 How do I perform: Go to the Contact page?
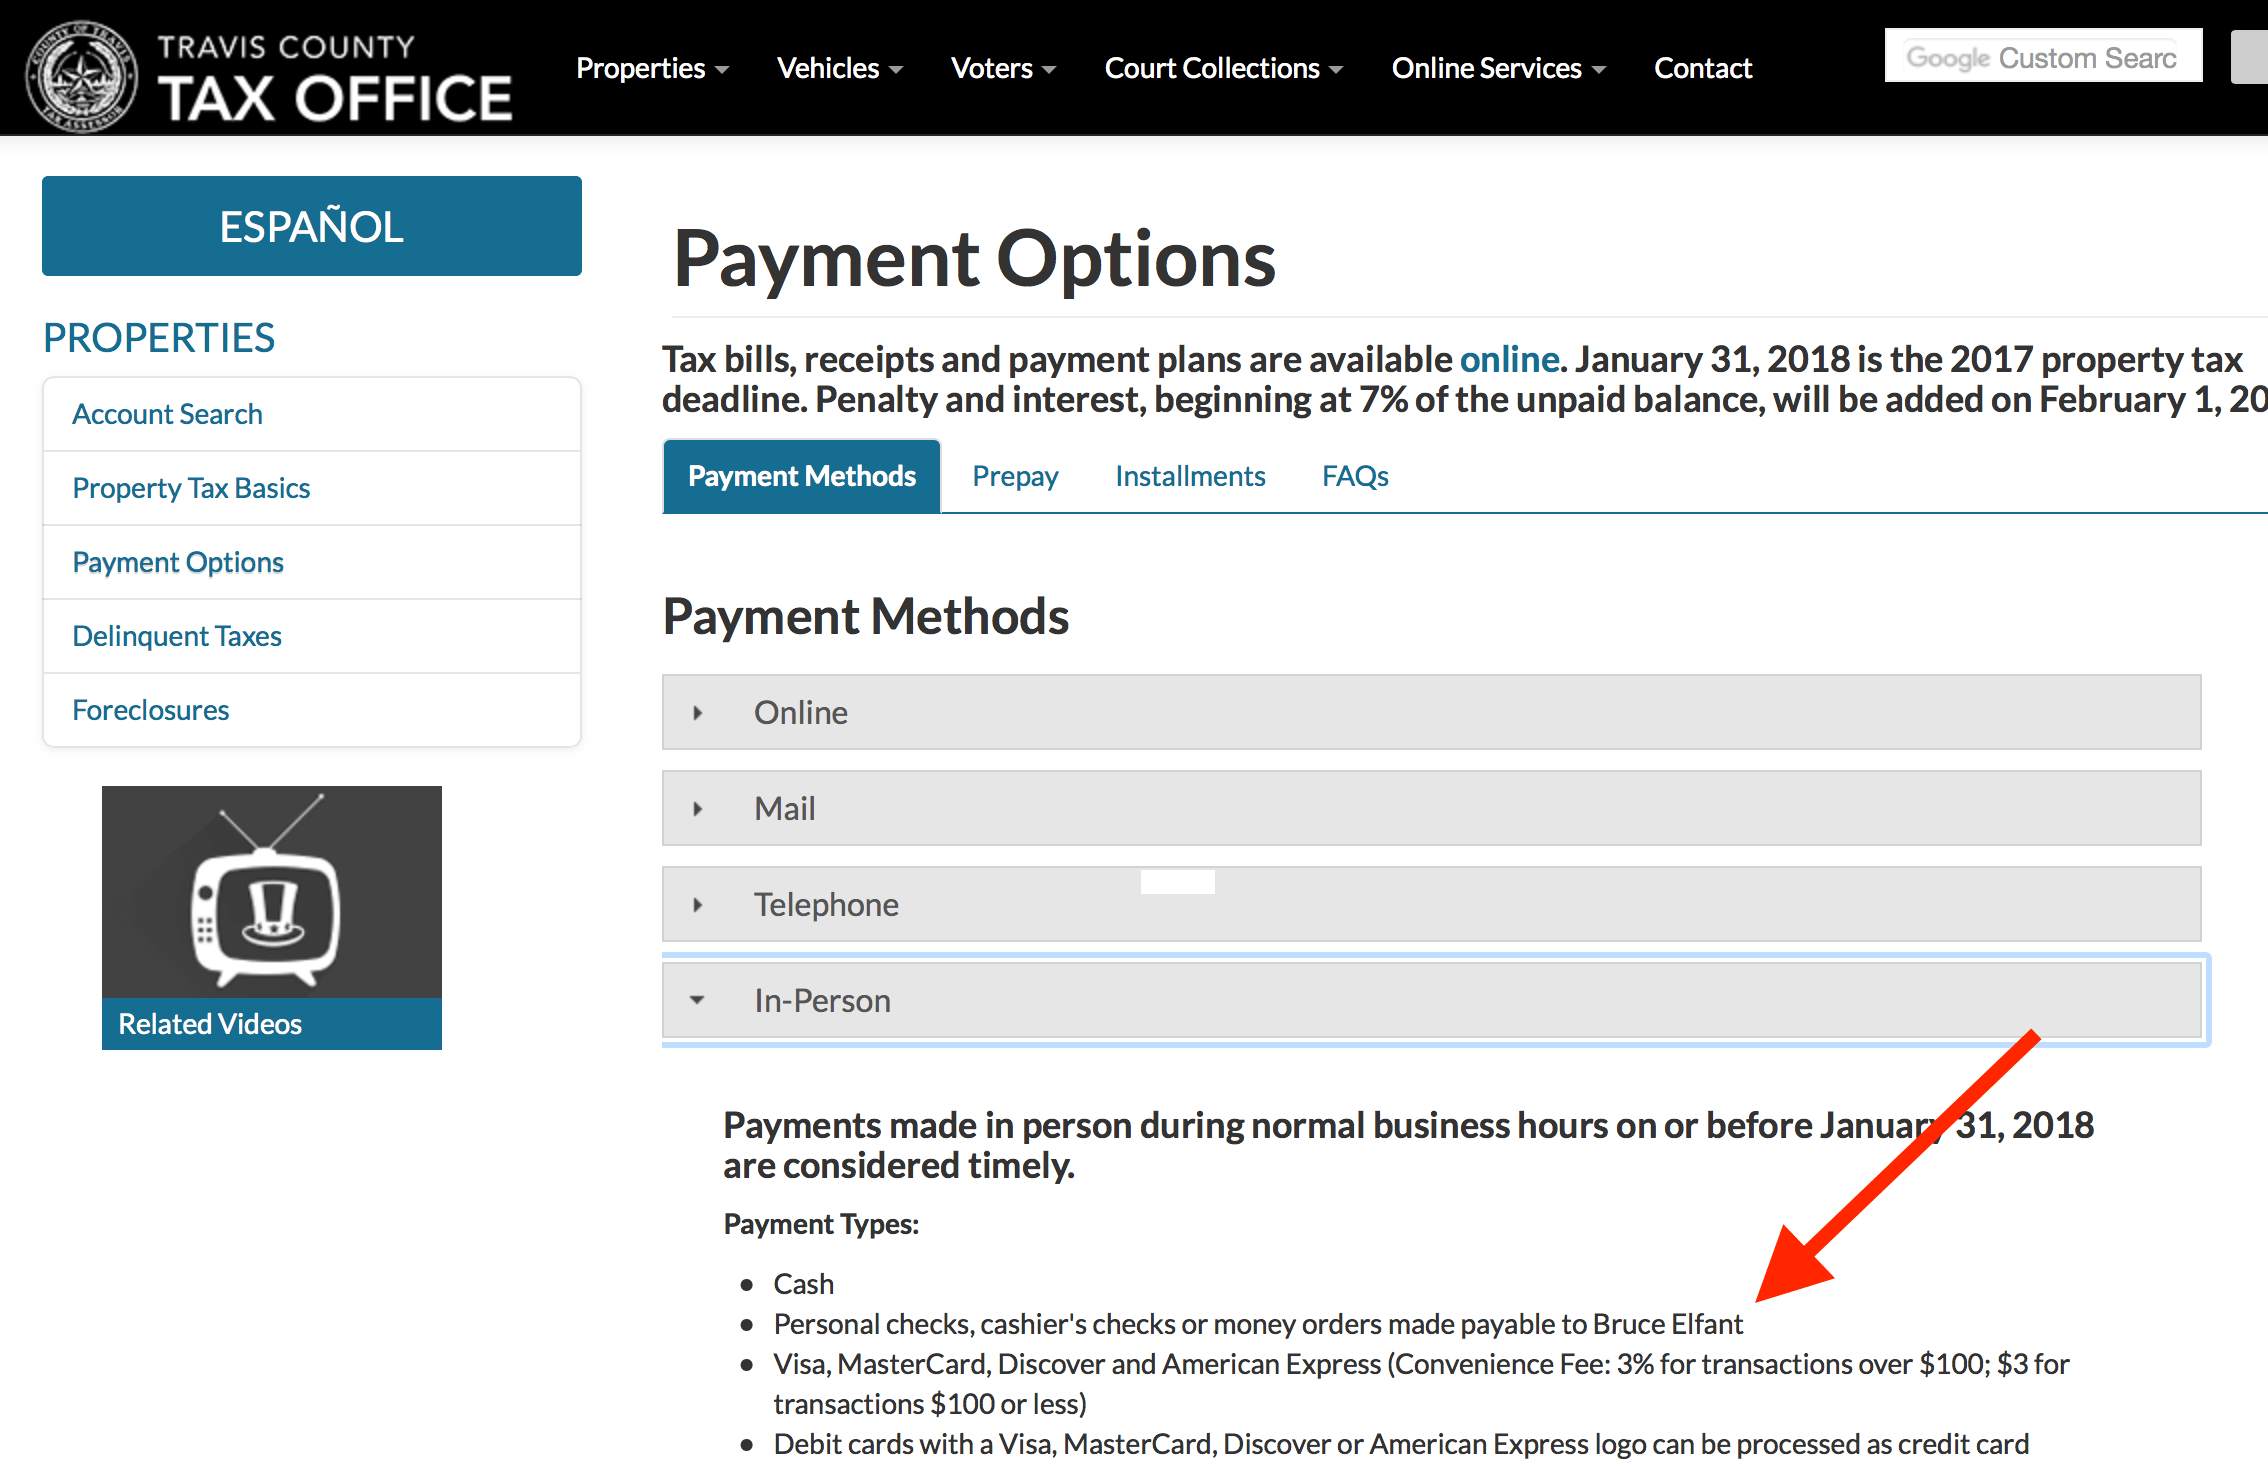1702,68
